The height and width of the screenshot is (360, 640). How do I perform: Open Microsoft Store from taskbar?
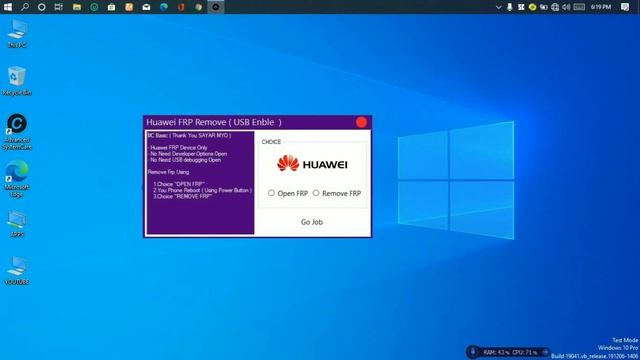(111, 7)
